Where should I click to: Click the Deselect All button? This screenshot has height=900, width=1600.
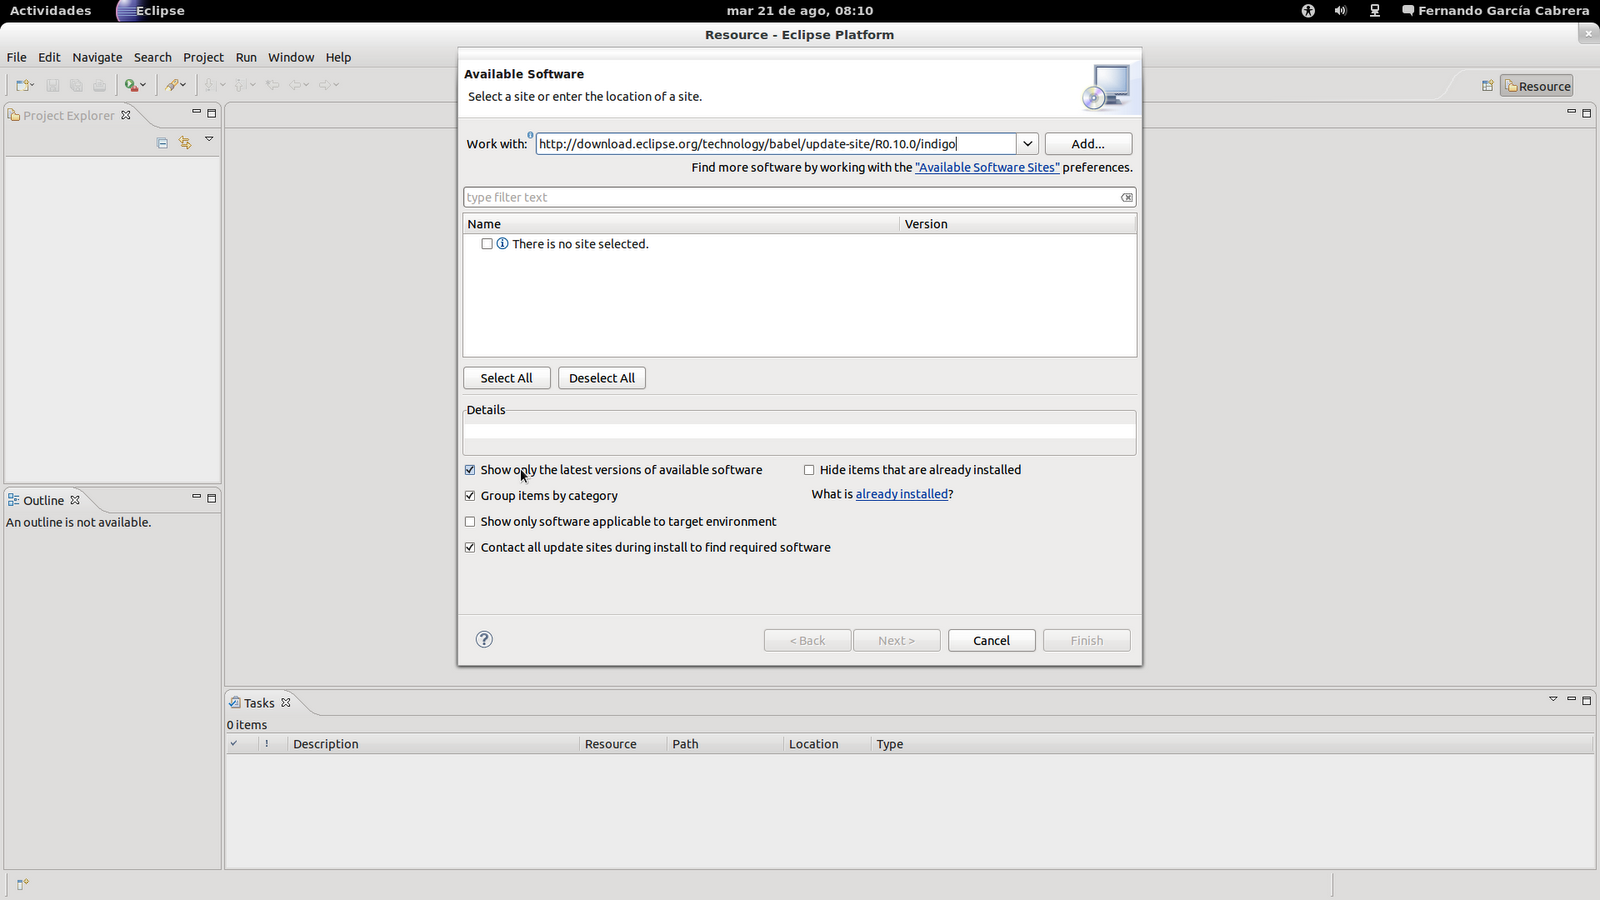602,378
